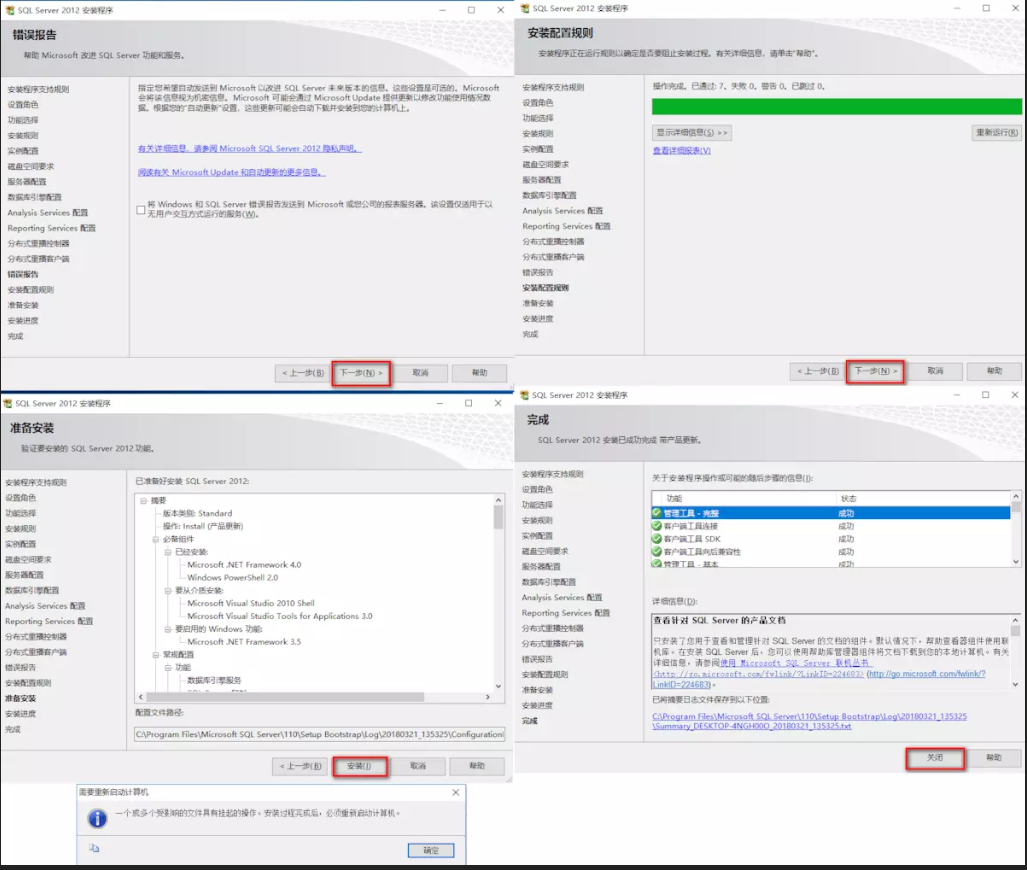1027x870 pixels.
Task: Click 确定 in the restart dialog
Action: point(431,850)
